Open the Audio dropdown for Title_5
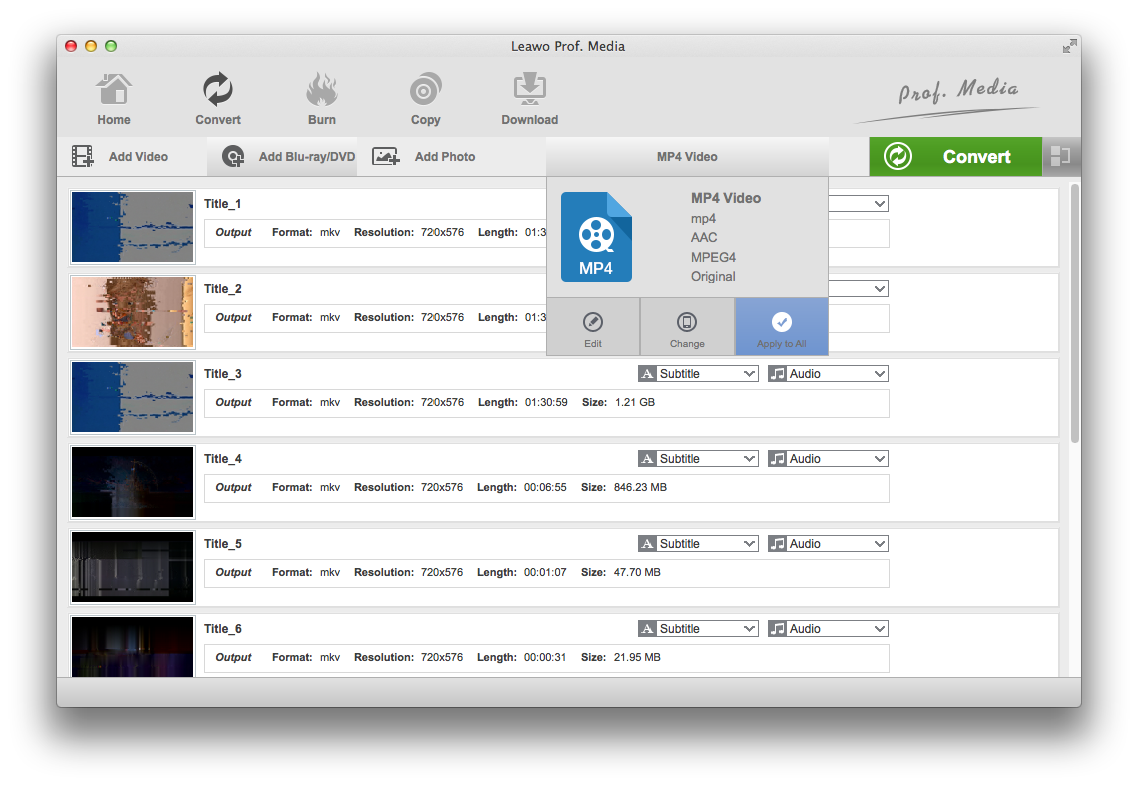 [x=828, y=544]
